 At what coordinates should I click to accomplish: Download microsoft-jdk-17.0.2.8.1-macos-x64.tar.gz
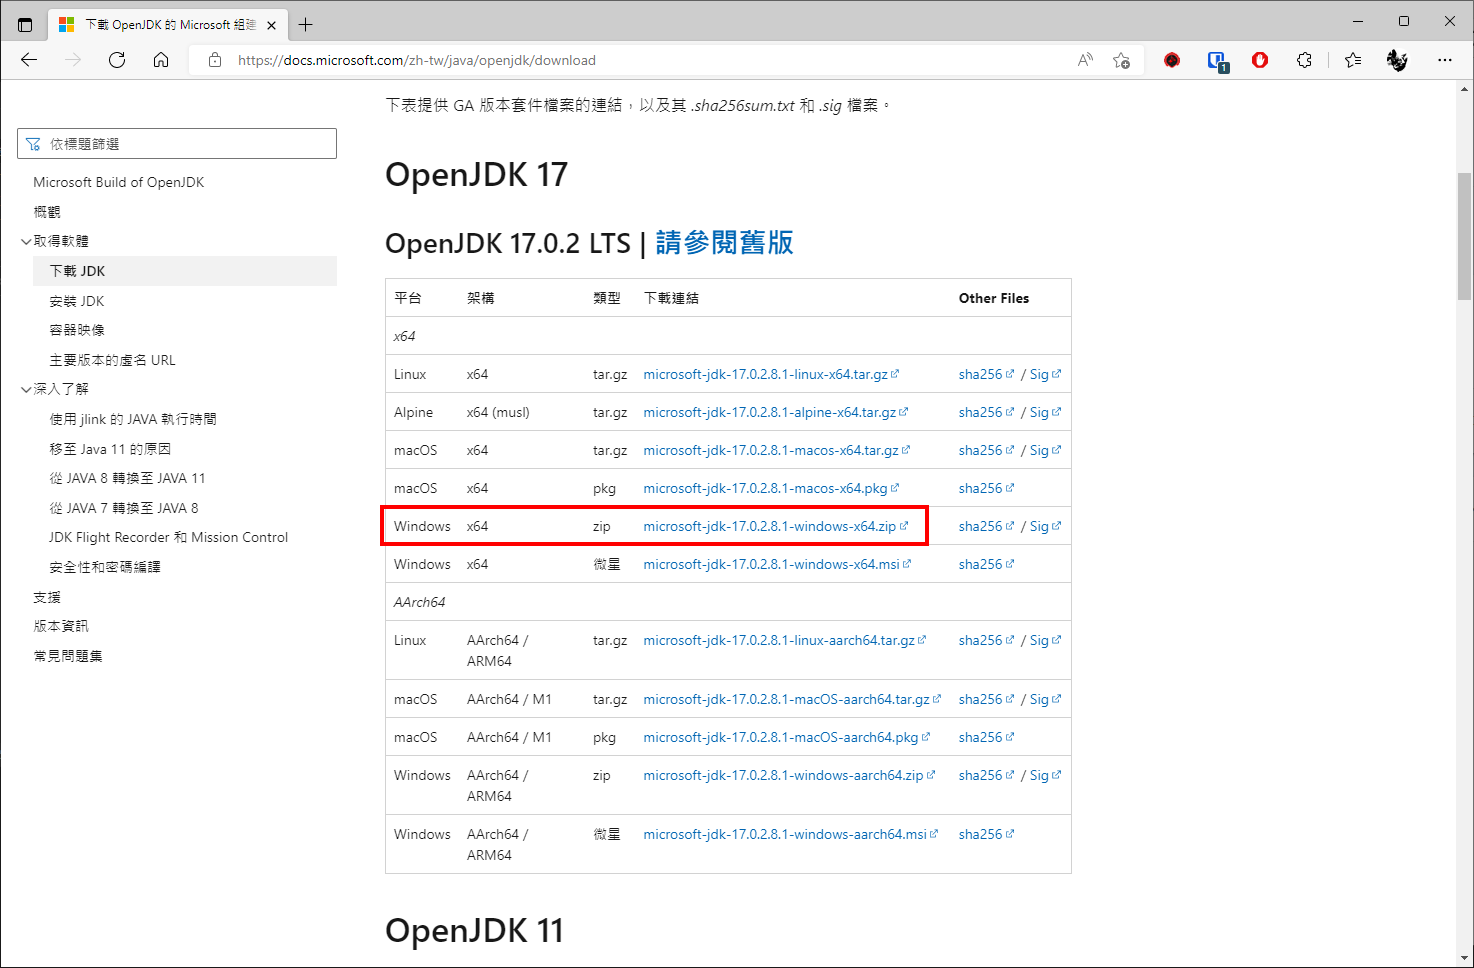point(776,450)
